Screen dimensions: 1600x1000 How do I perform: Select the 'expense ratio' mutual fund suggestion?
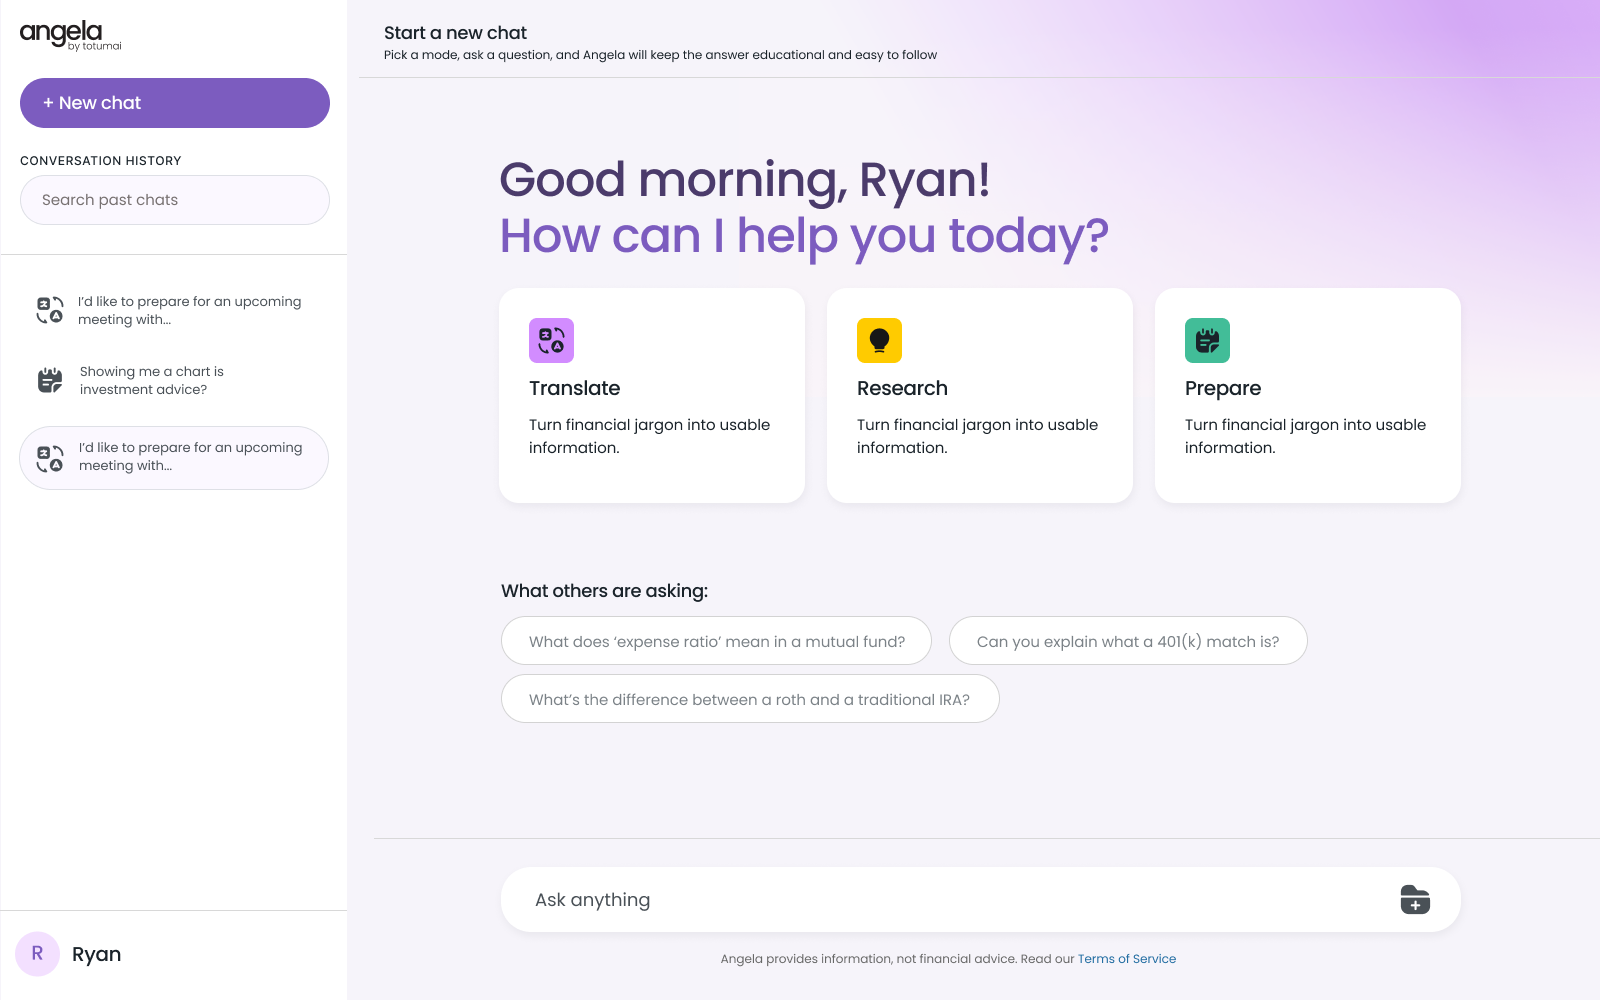716,641
